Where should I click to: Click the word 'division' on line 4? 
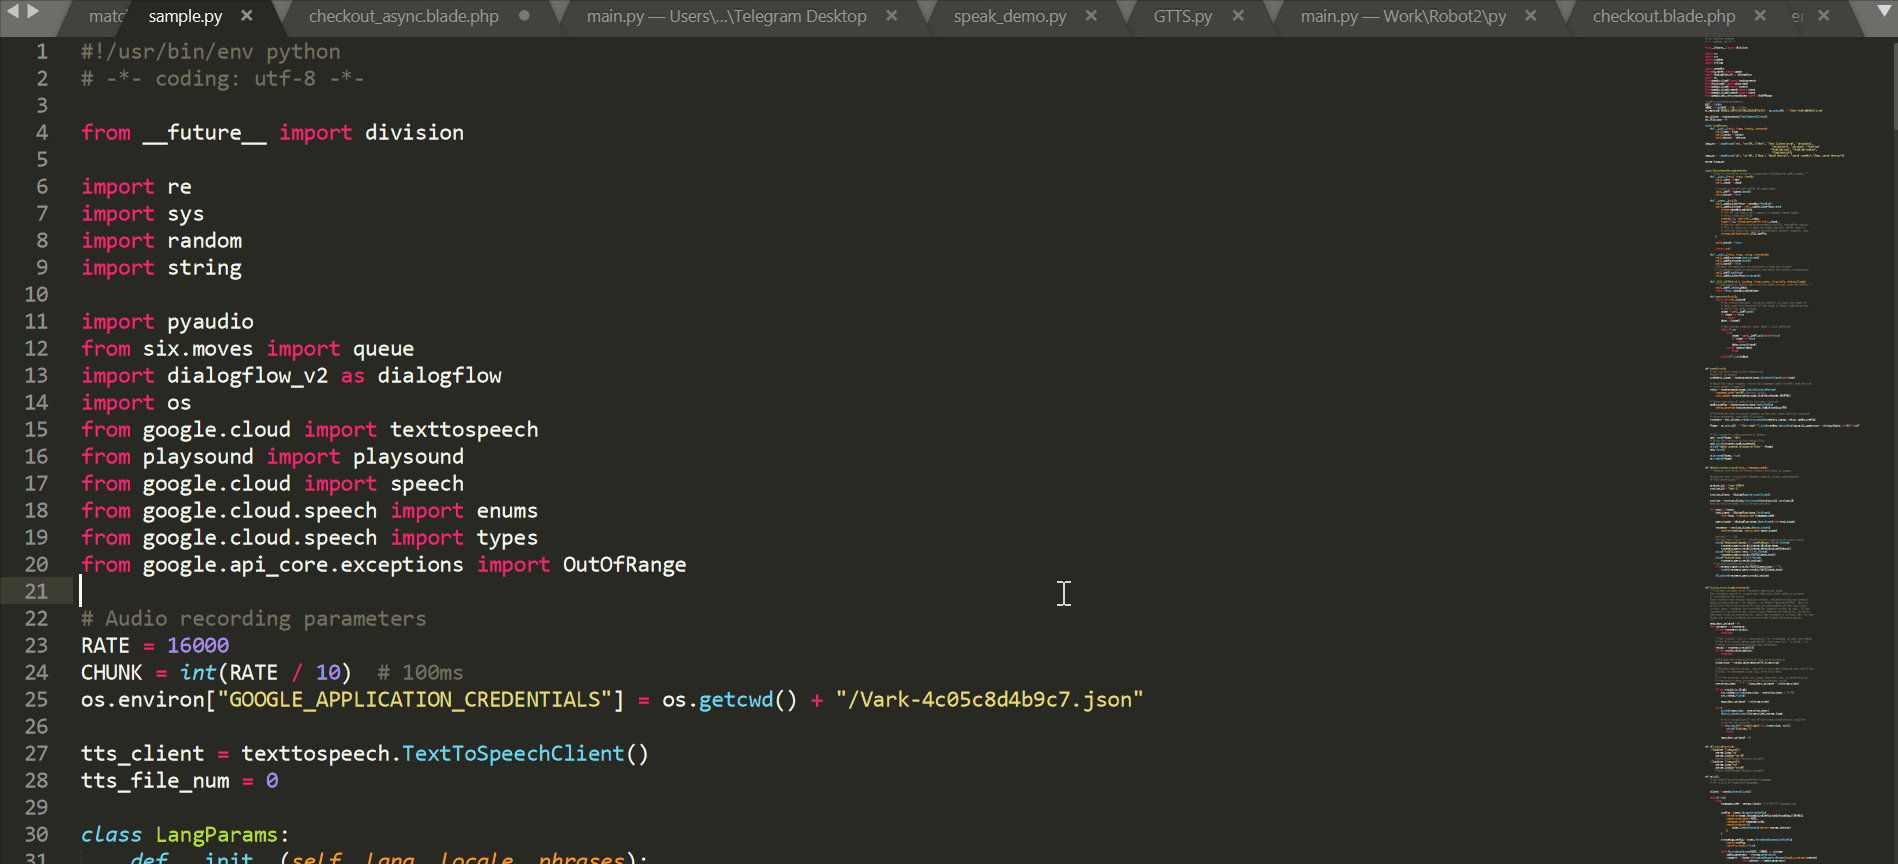pyautogui.click(x=414, y=133)
